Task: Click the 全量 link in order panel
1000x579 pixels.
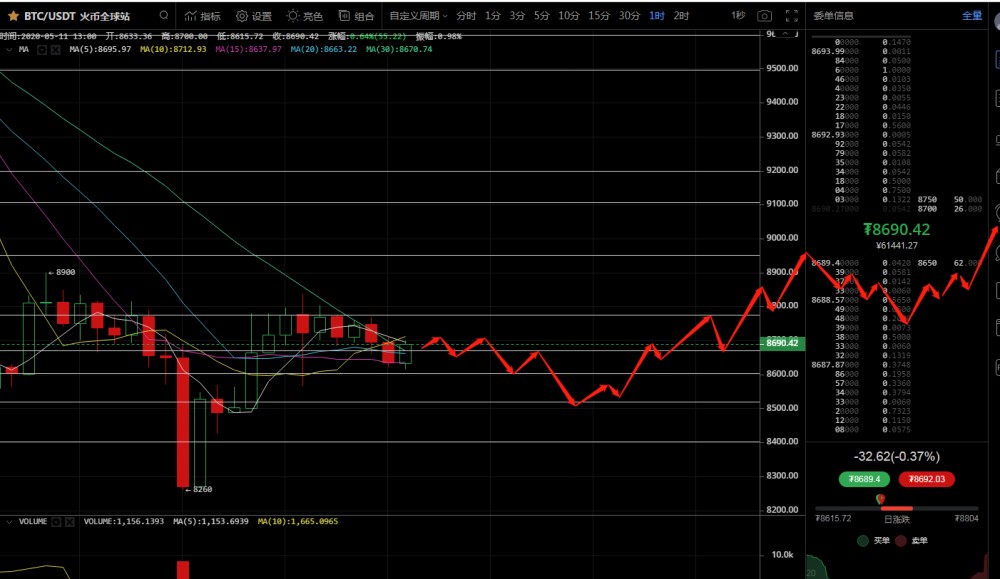Action: coord(971,16)
